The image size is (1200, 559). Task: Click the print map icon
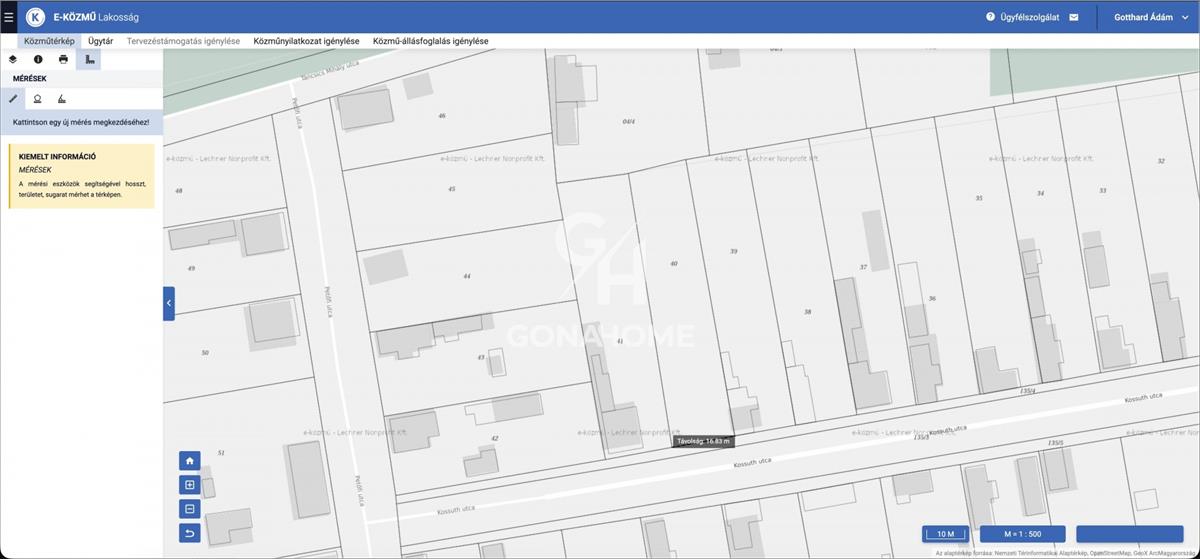tap(63, 59)
